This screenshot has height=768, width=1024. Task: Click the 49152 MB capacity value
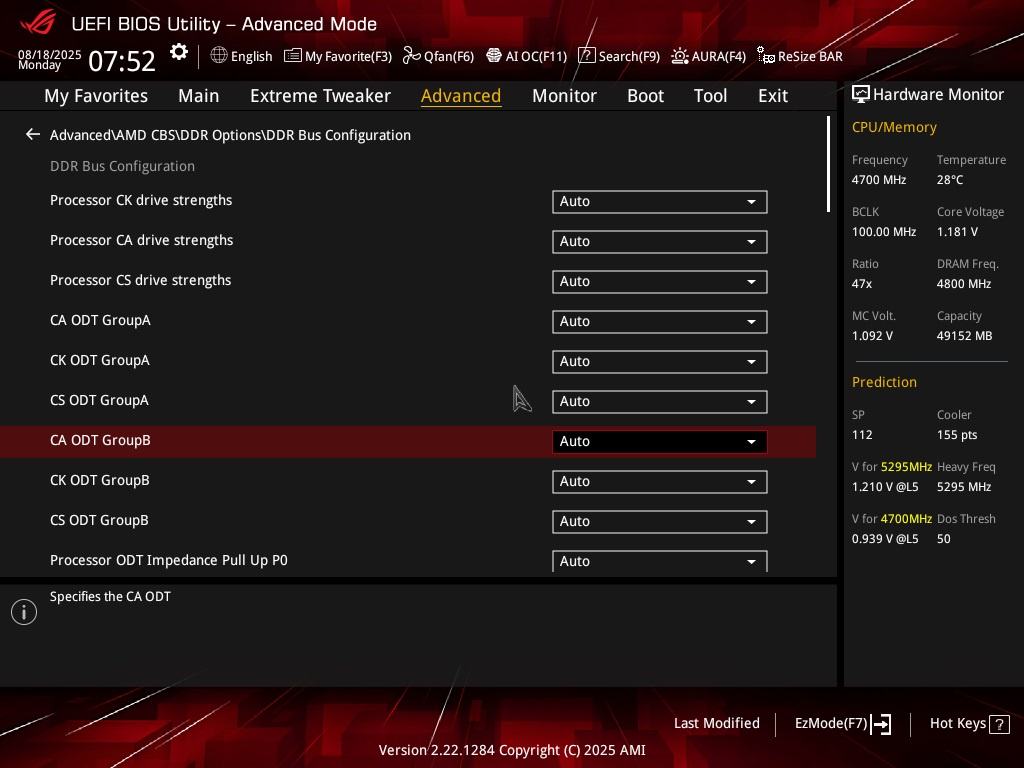click(965, 336)
